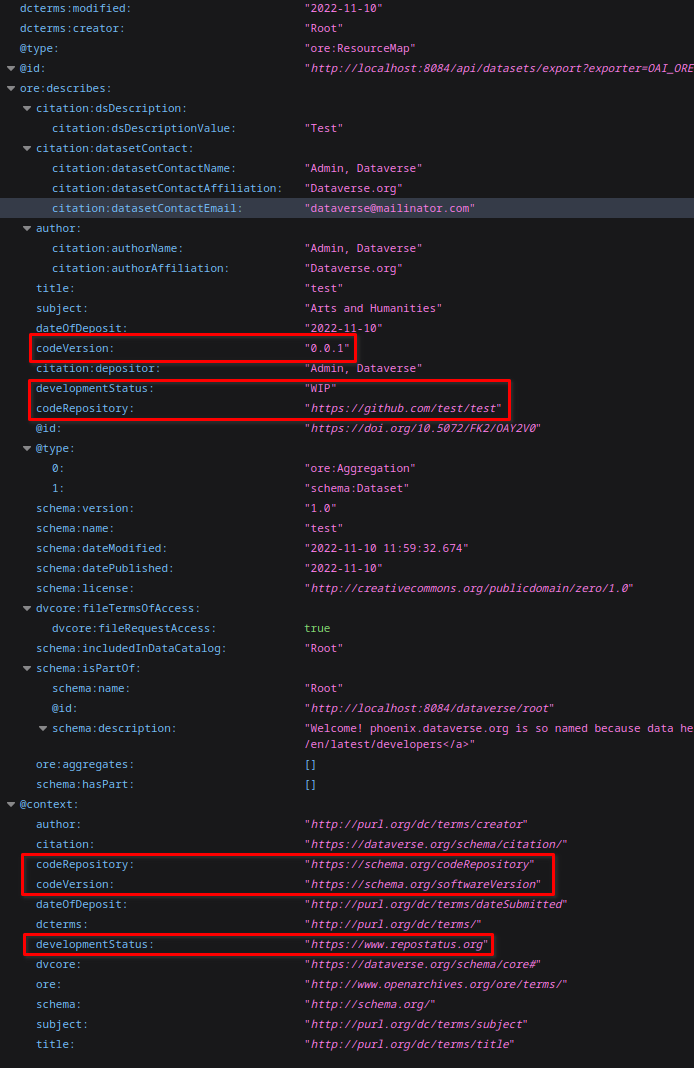Select the citation:authorAffiliation row
Screen dimensions: 694x1068
(x=347, y=268)
